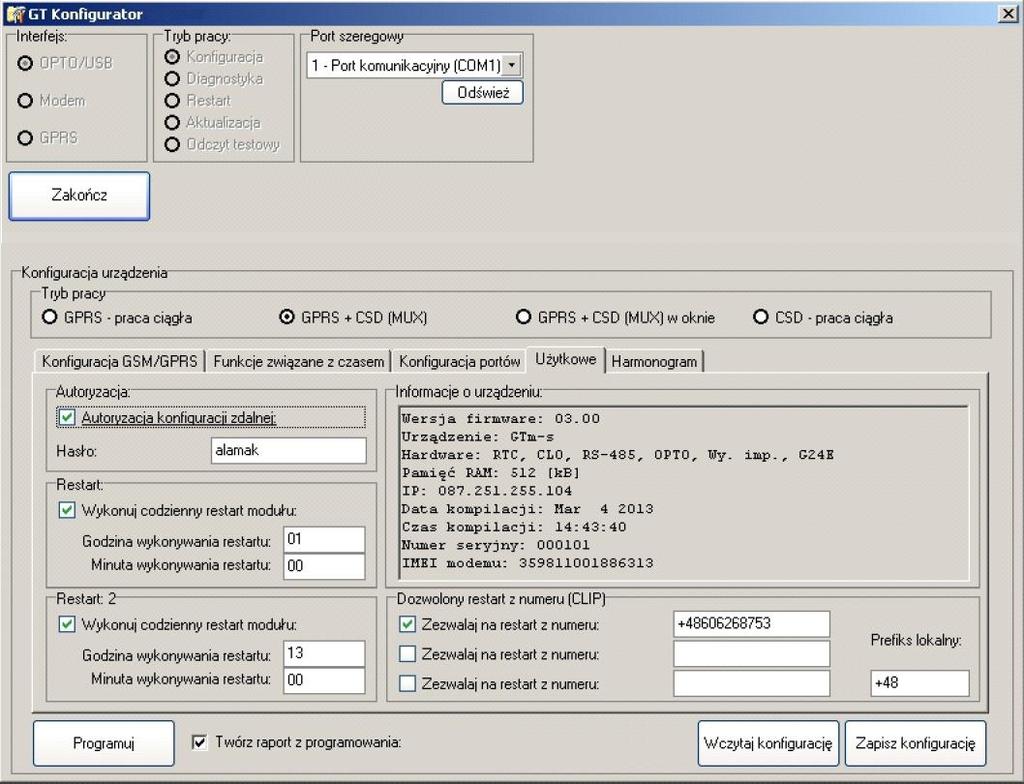Enable third Zezwalaj na restart z numeru checkbox
The height and width of the screenshot is (784, 1024).
(x=407, y=684)
